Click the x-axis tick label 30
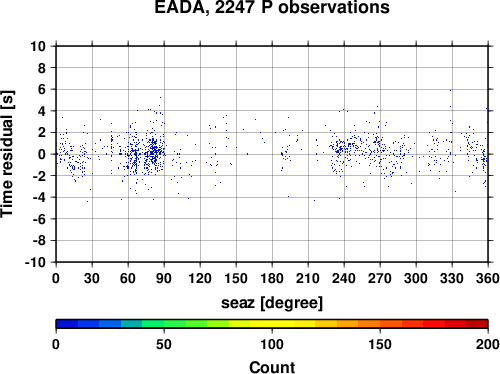Screen dimensions: 500x374 tap(92, 278)
